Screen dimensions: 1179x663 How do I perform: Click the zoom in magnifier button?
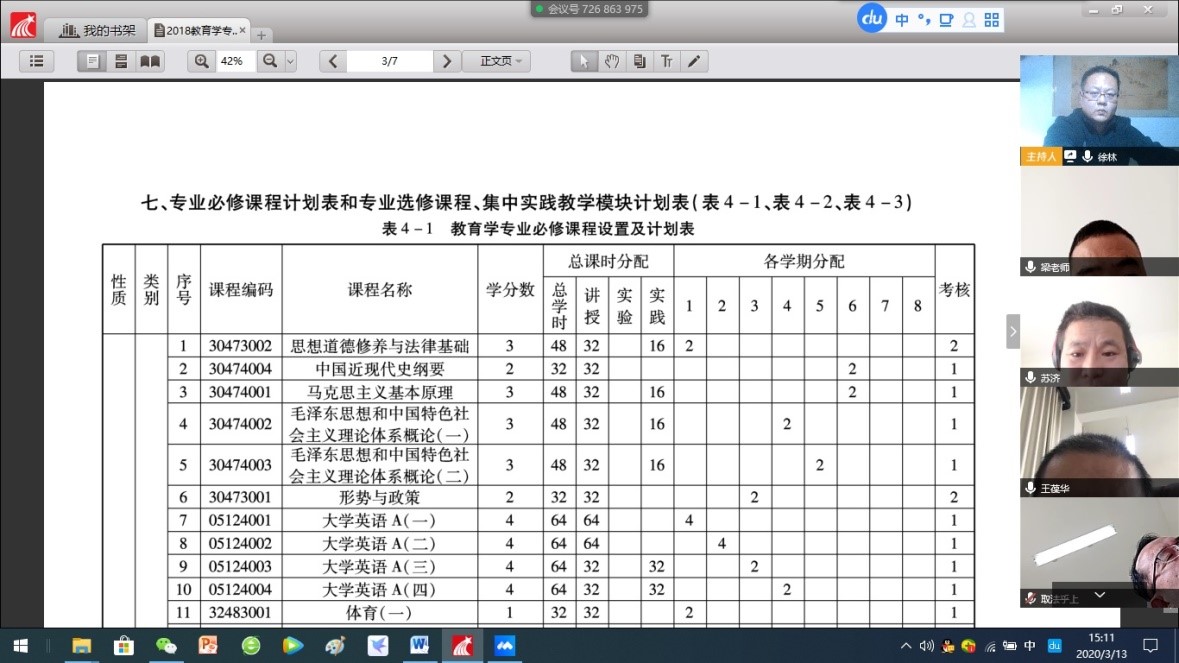pos(202,61)
